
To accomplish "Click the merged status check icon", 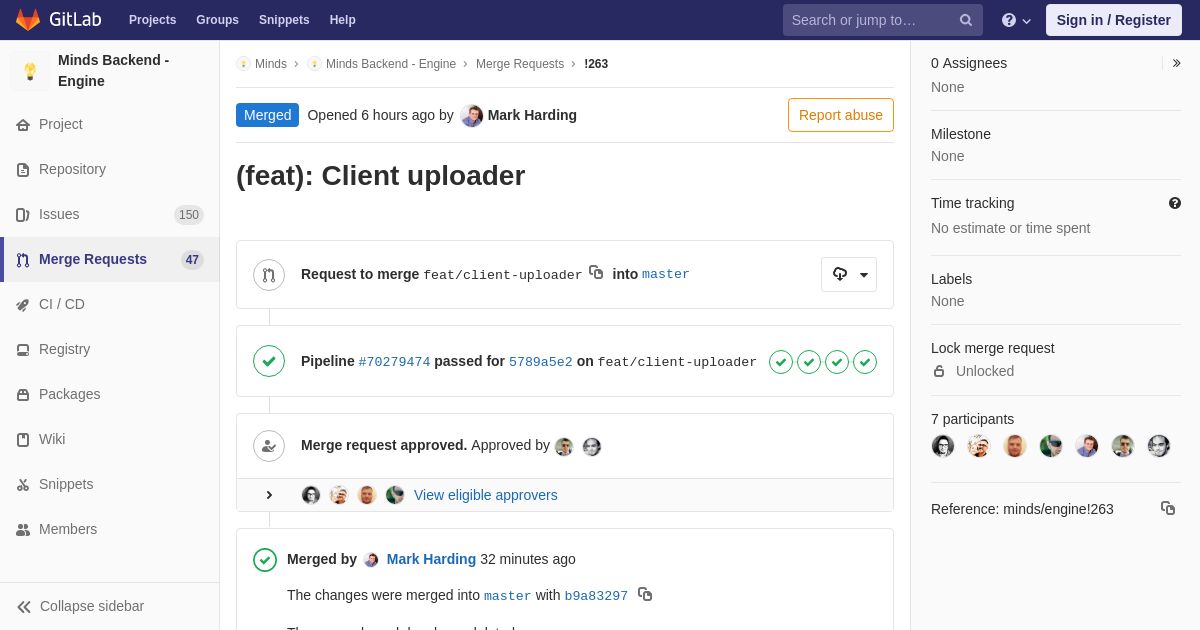I will (265, 560).
